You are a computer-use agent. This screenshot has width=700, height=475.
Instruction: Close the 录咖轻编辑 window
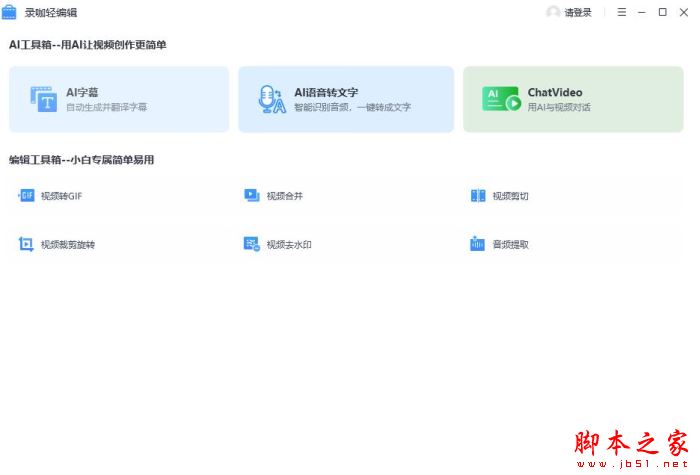(x=684, y=12)
